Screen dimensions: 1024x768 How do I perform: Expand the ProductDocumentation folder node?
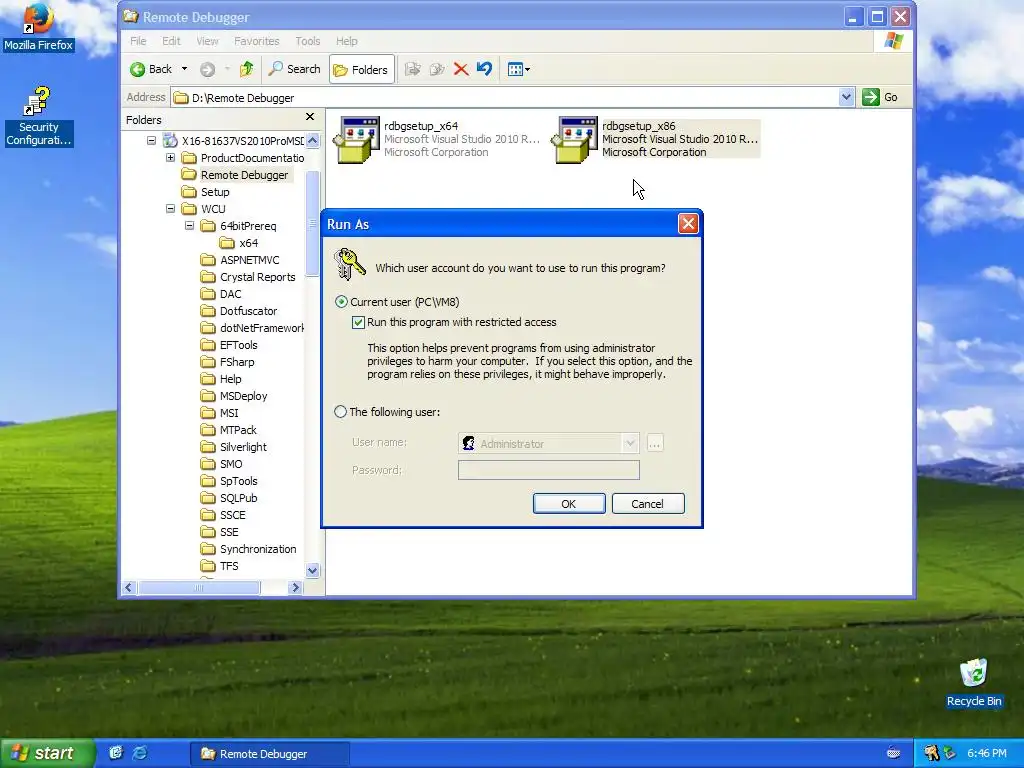(170, 157)
